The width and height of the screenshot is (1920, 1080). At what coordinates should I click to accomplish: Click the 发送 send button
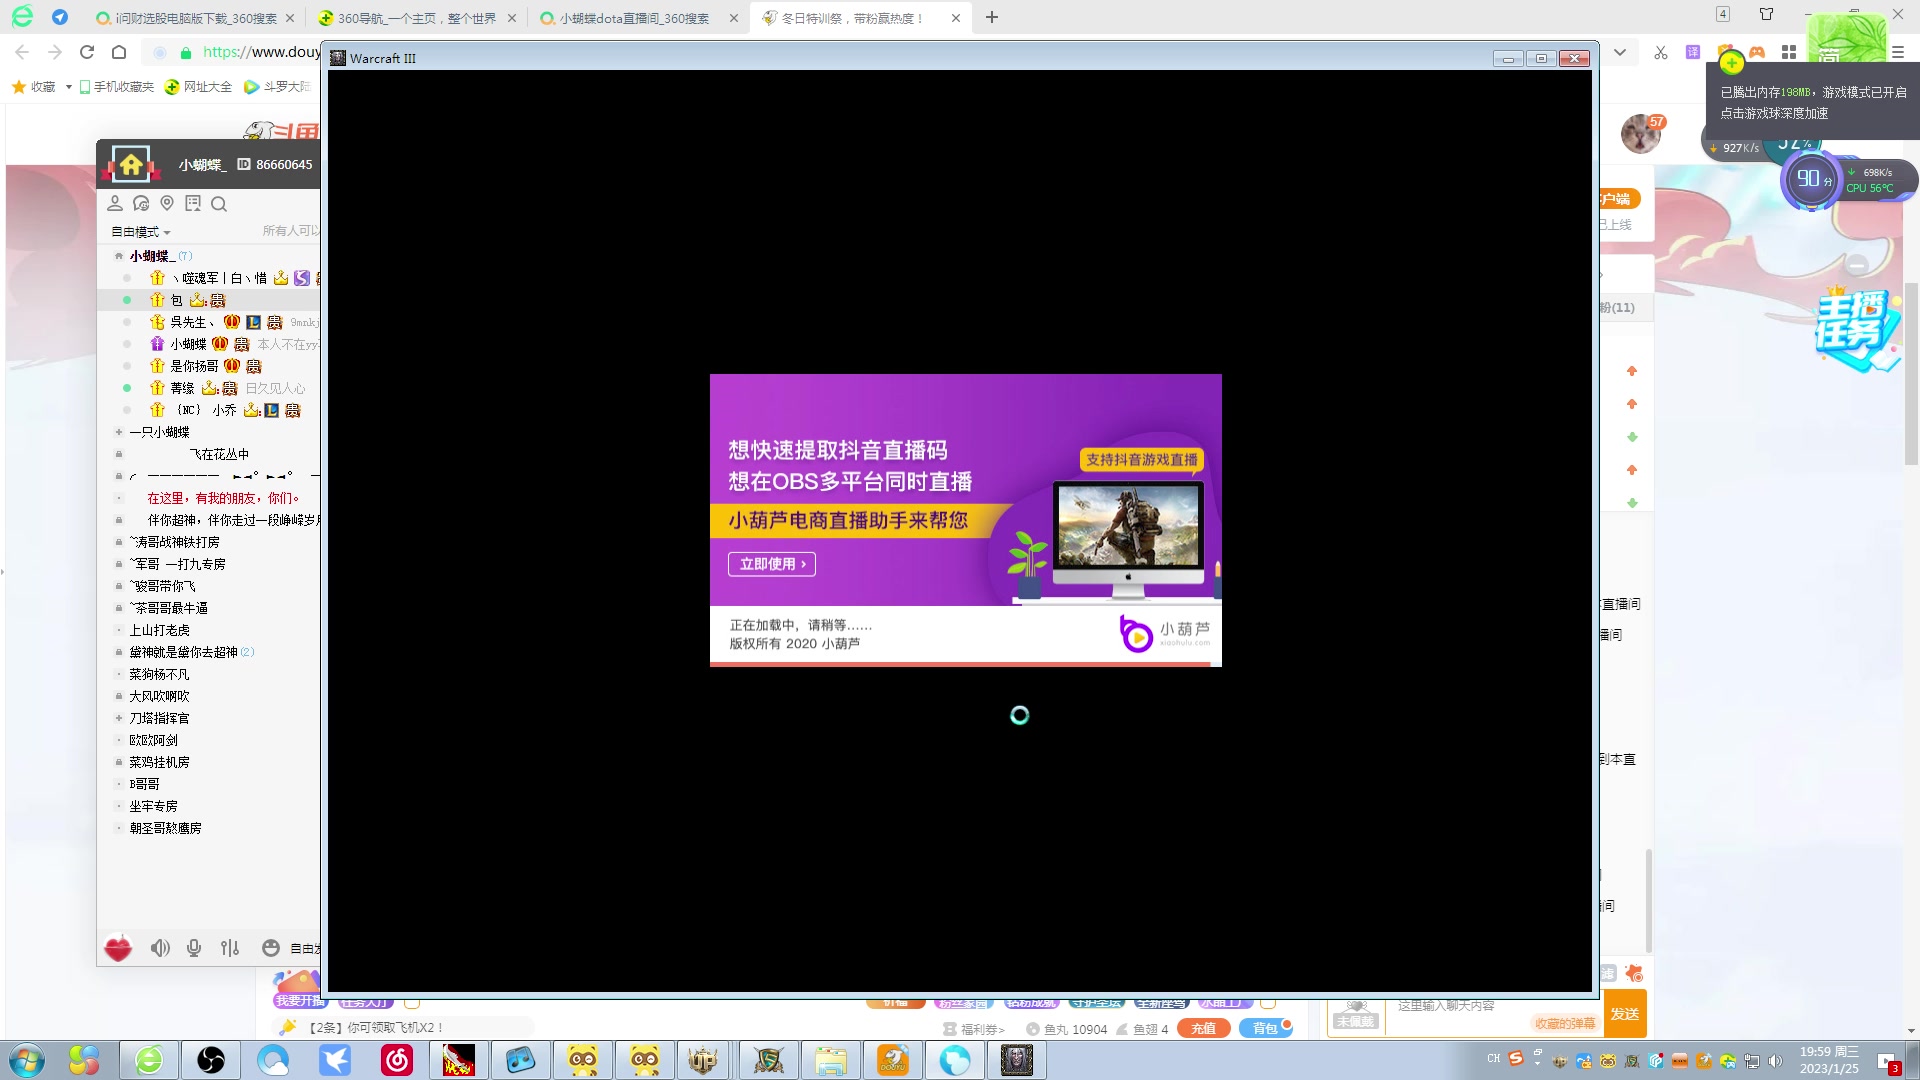[1625, 1013]
